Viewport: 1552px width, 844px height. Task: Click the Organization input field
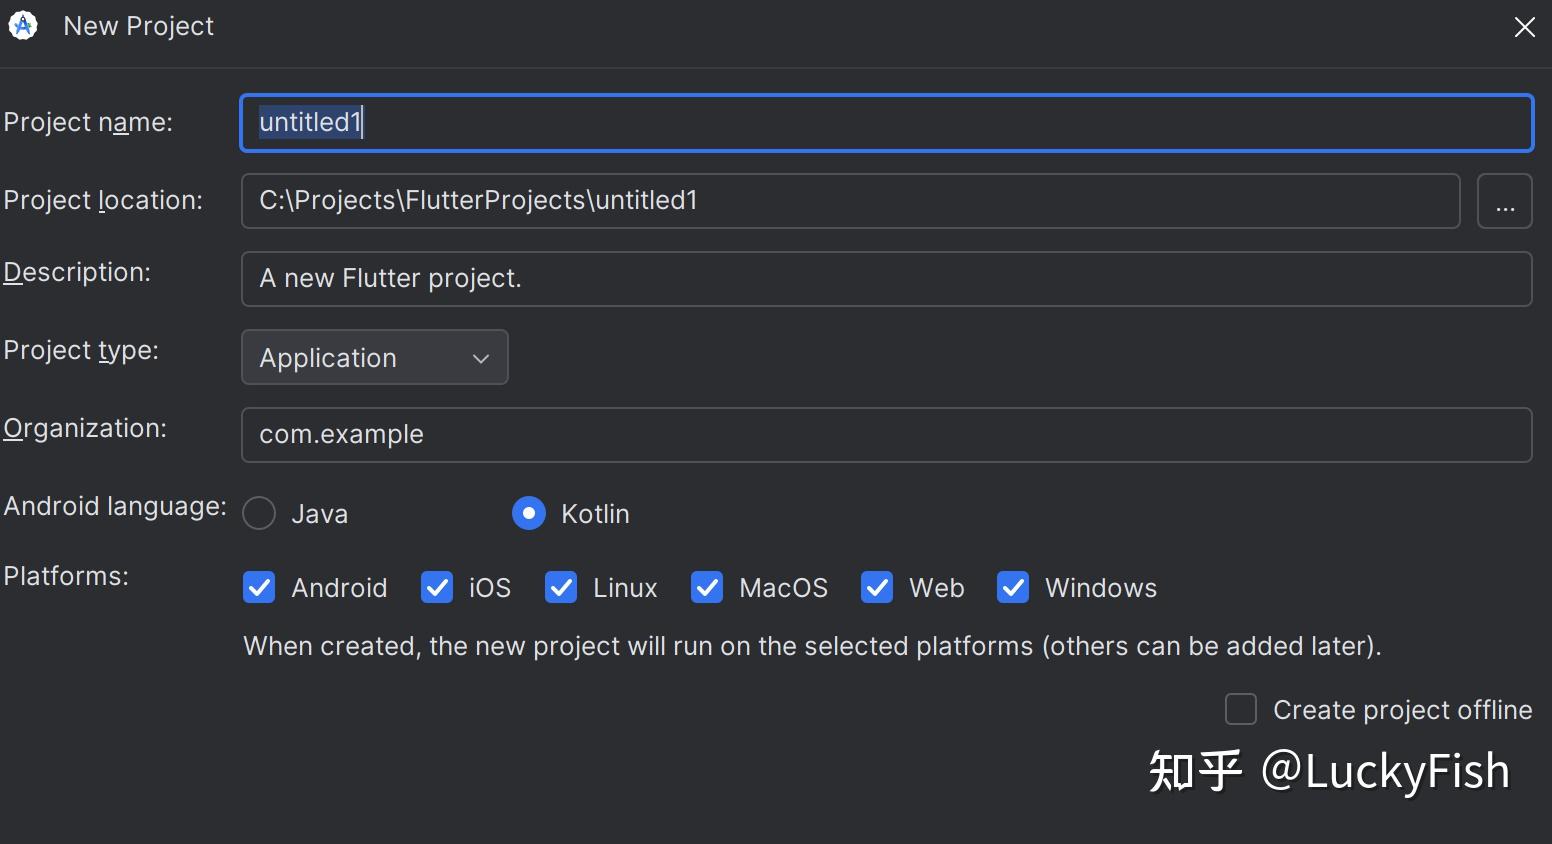pyautogui.click(x=886, y=435)
